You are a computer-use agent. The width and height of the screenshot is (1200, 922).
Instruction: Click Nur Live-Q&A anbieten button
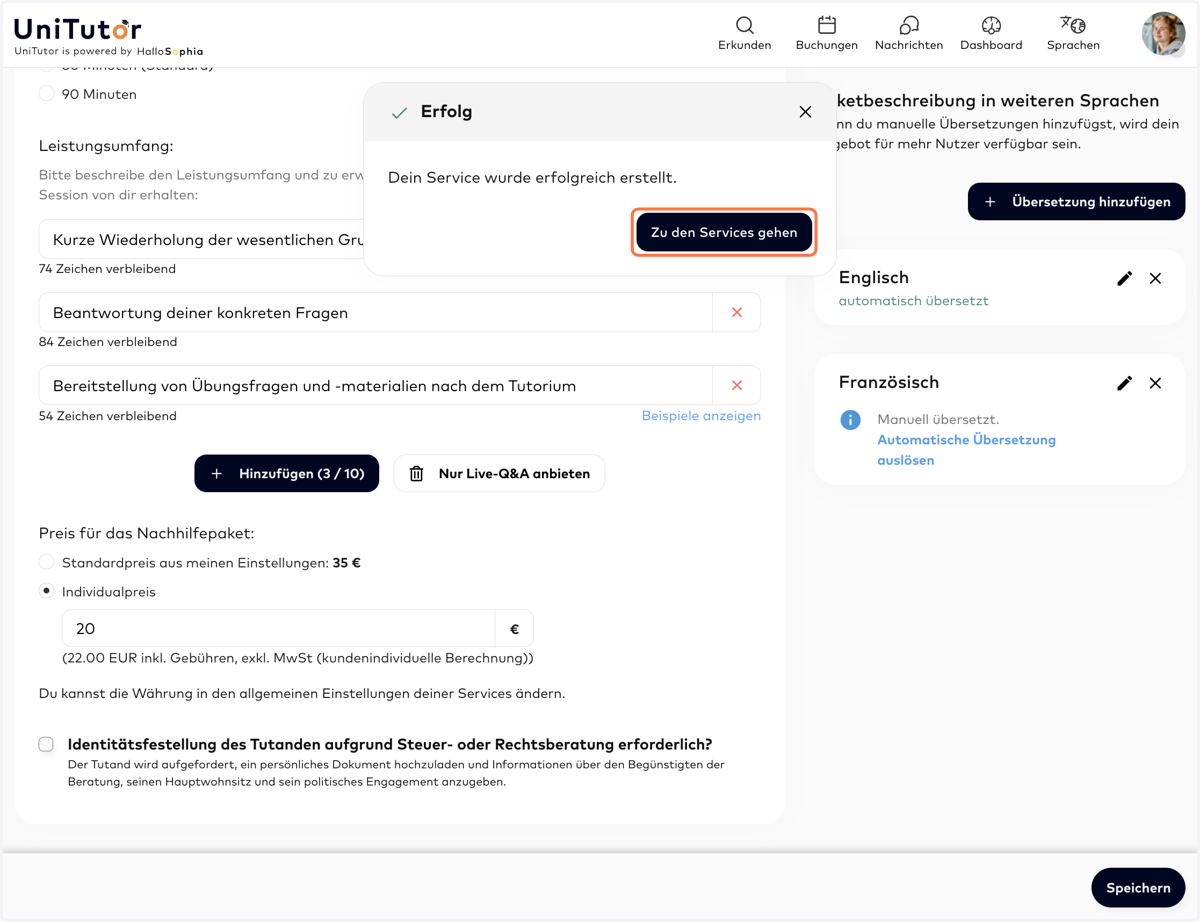click(x=499, y=473)
